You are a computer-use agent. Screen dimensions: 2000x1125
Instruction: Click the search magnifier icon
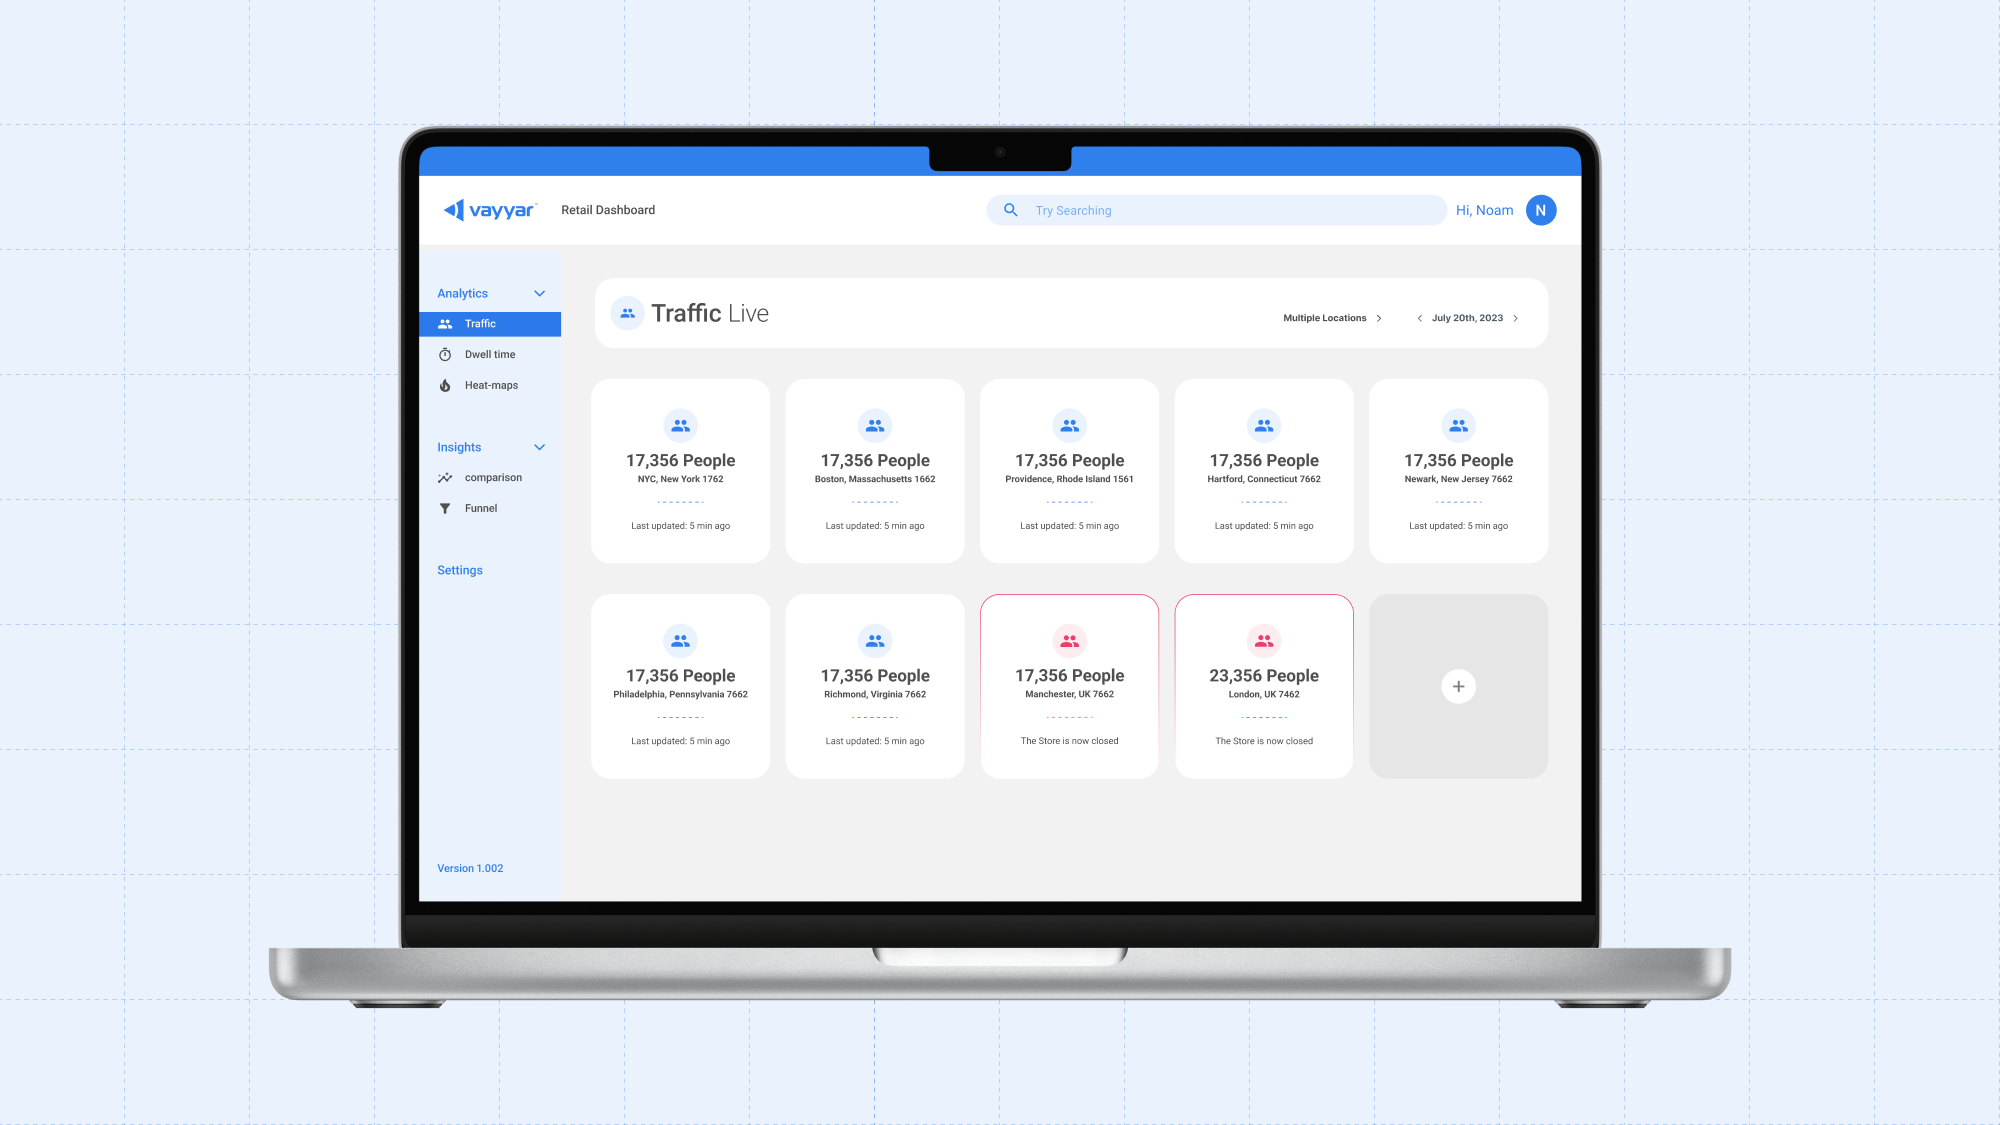(x=1011, y=210)
